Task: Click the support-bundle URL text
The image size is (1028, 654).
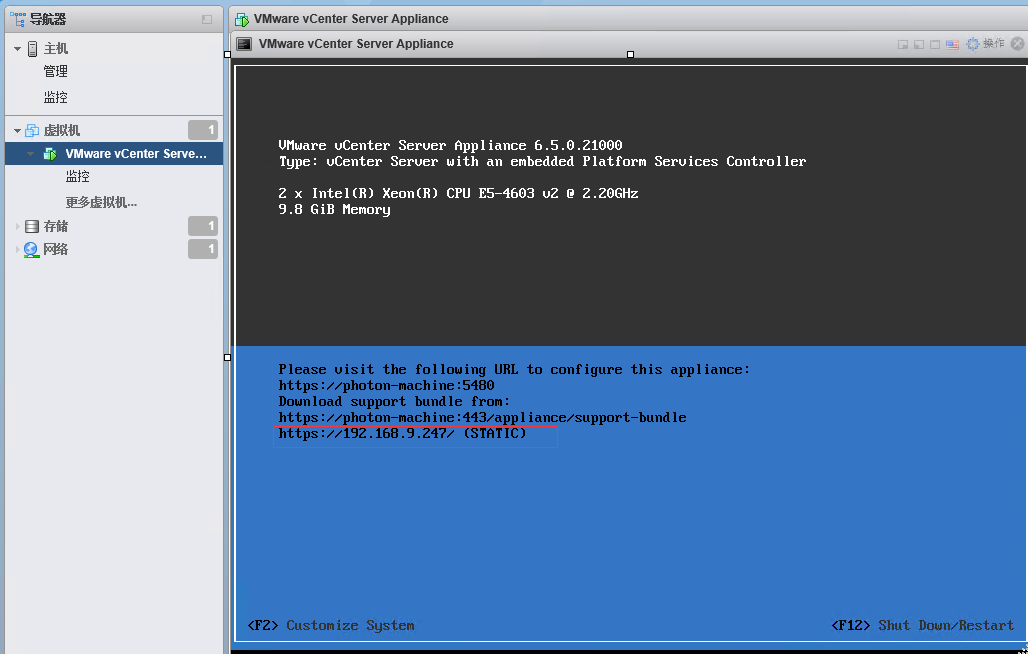Action: pos(483,417)
